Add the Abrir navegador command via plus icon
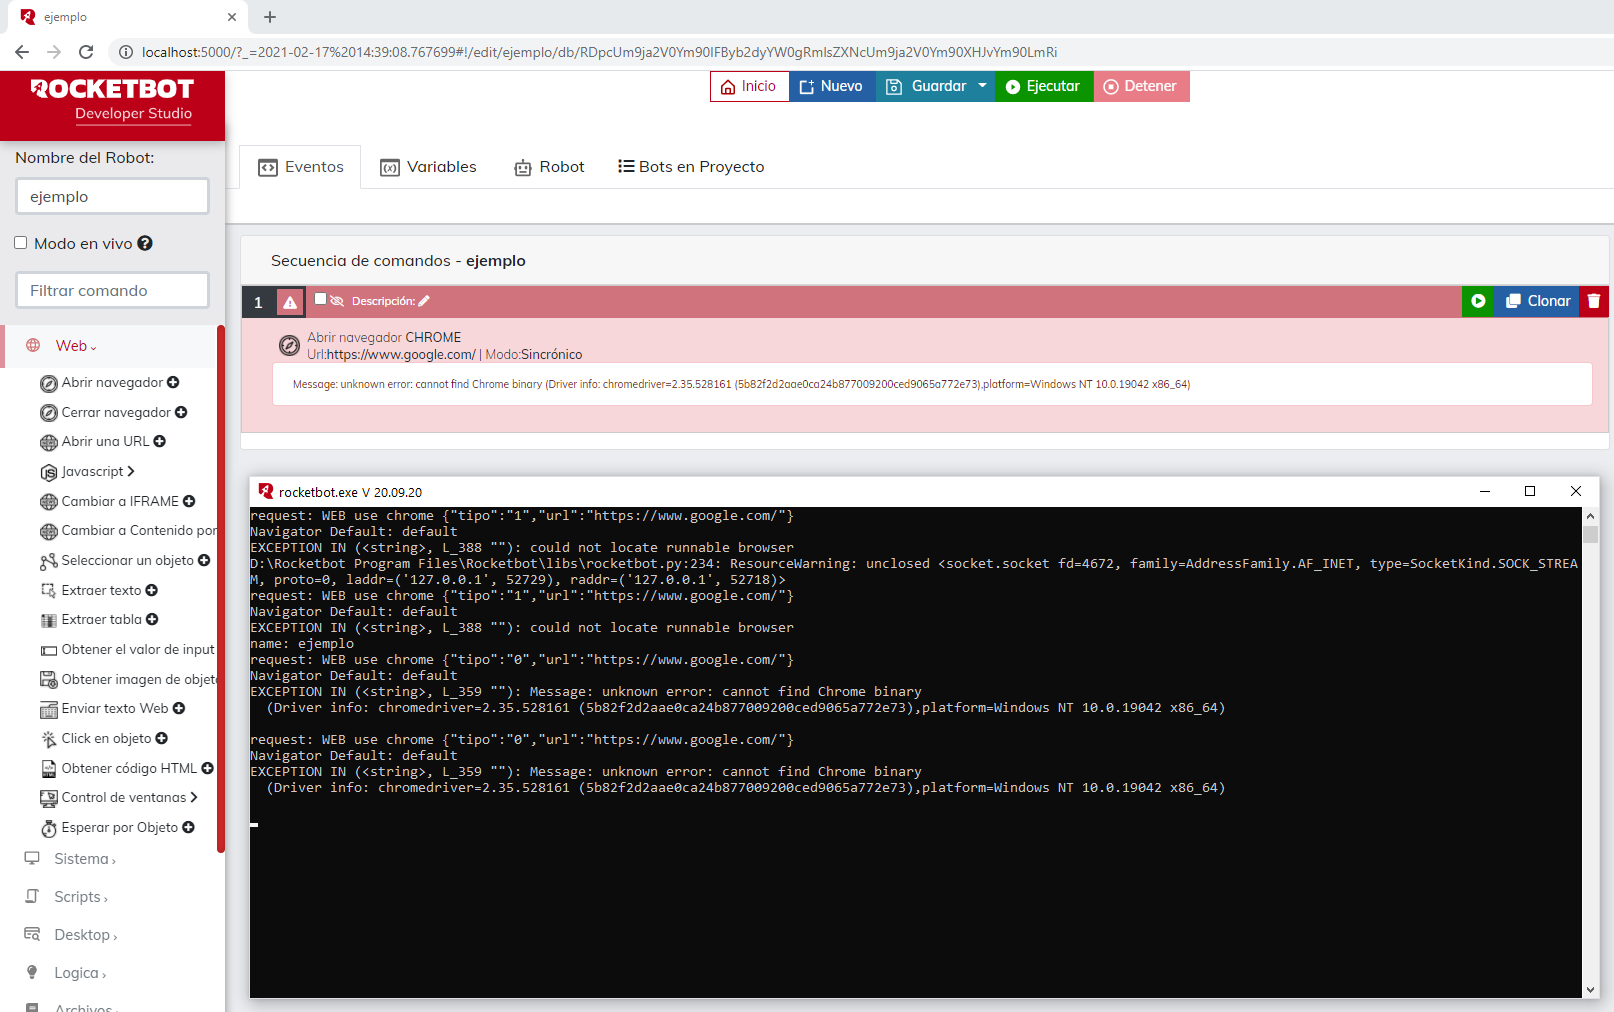 point(173,382)
